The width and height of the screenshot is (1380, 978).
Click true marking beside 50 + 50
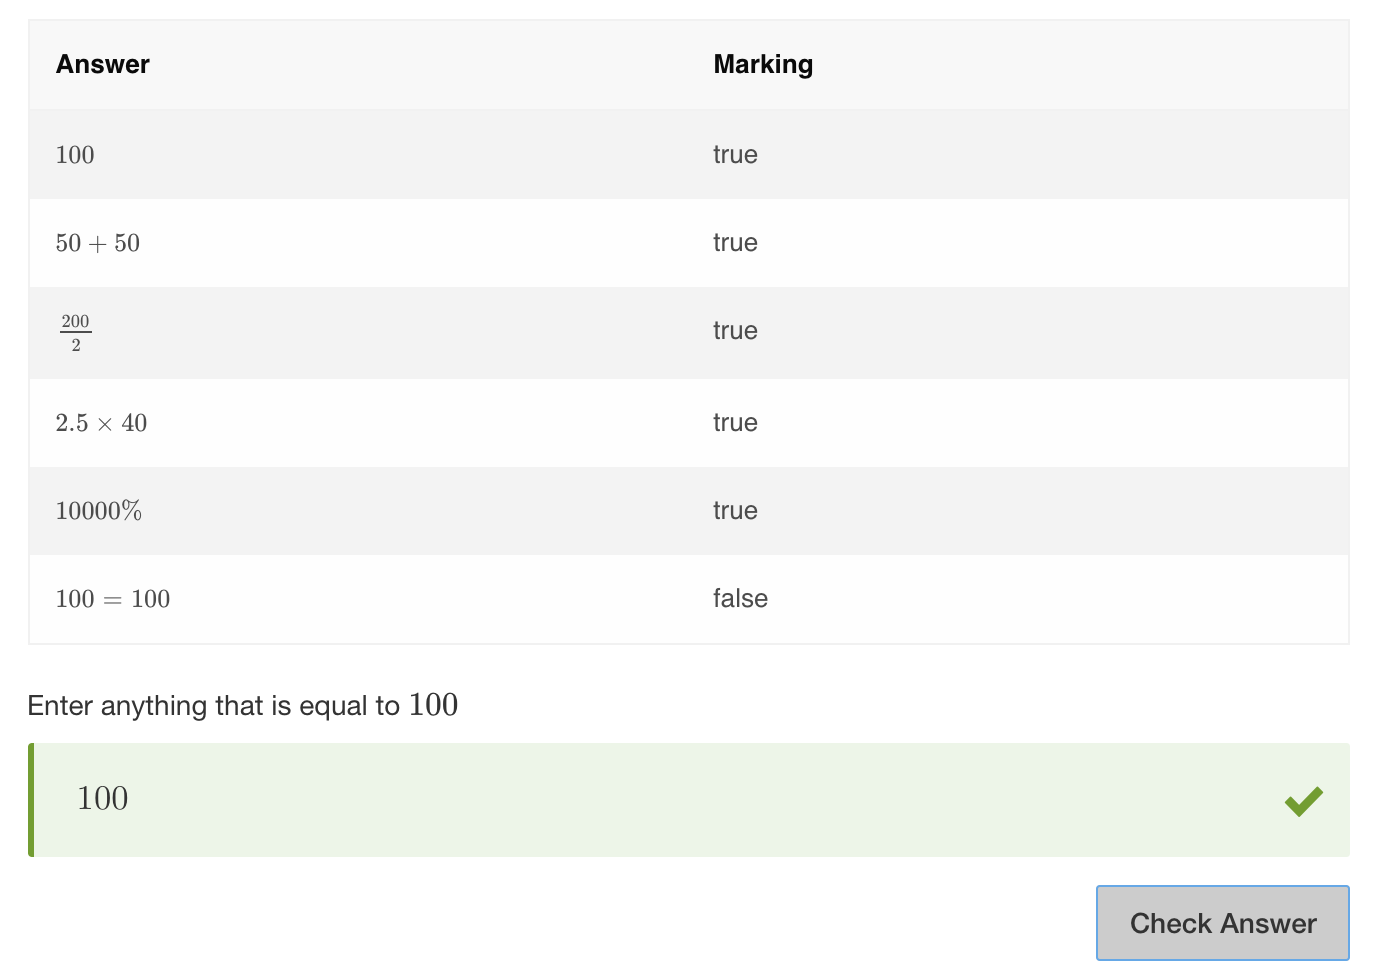[x=735, y=243]
